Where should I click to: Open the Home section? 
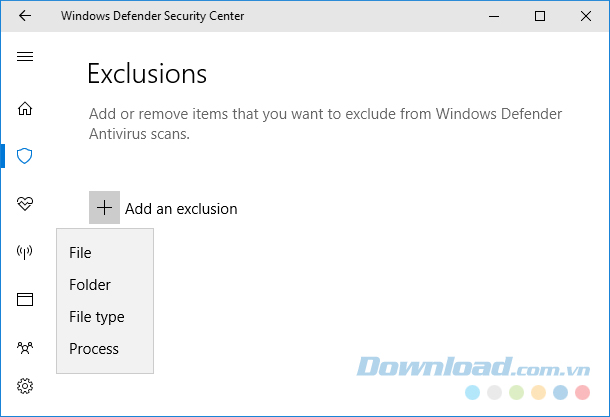25,108
